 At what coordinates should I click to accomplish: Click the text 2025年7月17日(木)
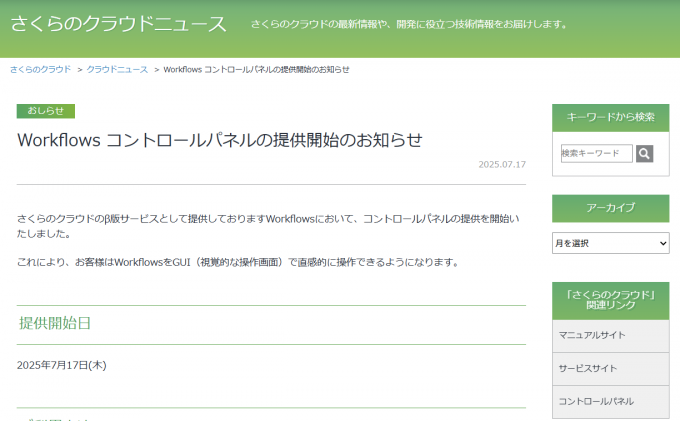click(x=62, y=365)
